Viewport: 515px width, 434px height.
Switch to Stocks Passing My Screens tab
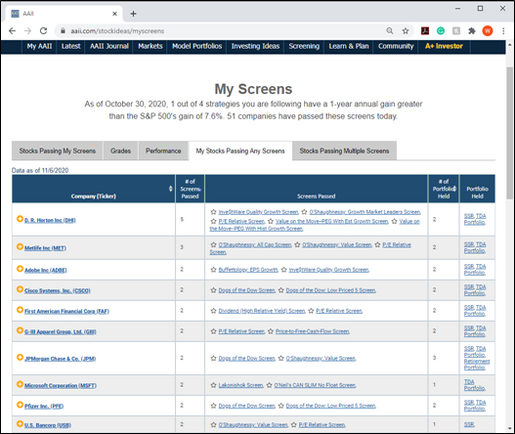pos(57,151)
